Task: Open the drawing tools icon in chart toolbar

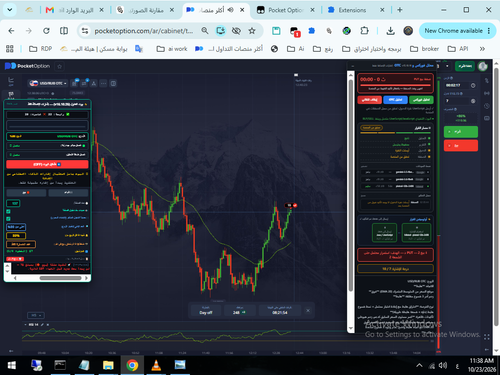Action: pos(94,83)
